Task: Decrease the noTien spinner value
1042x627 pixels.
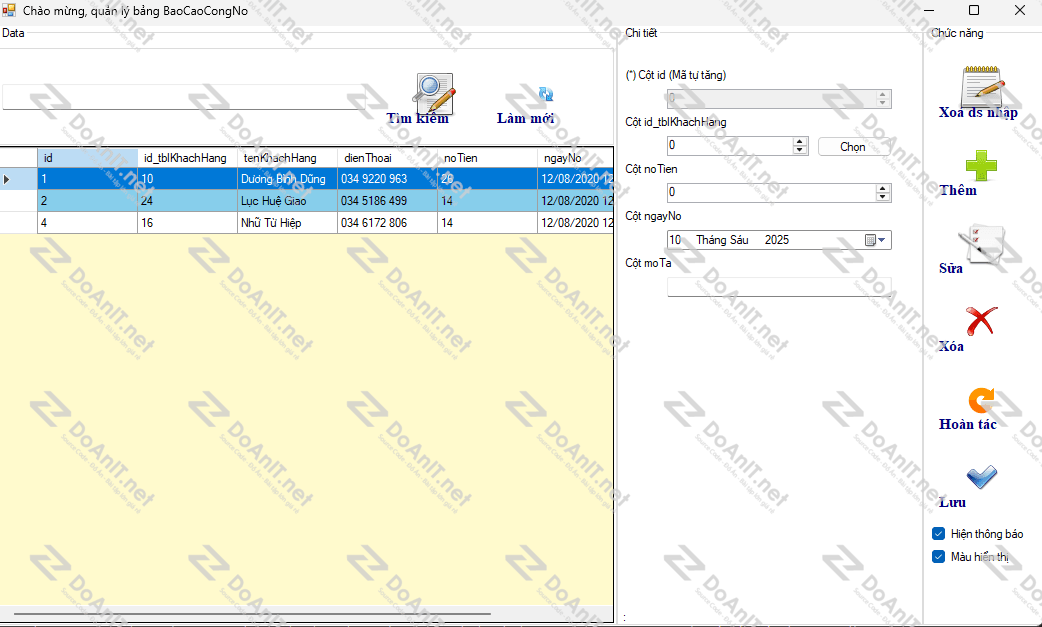Action: (x=883, y=197)
